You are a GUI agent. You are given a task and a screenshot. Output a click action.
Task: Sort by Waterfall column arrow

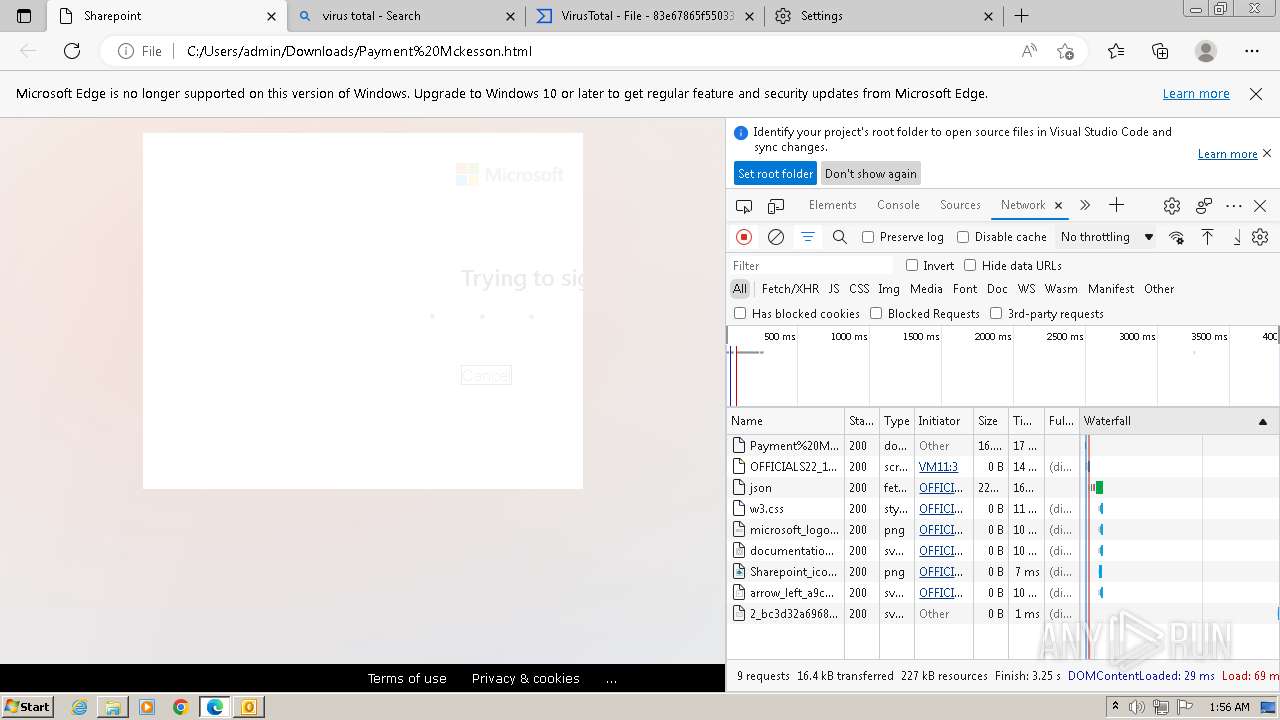click(x=1262, y=422)
